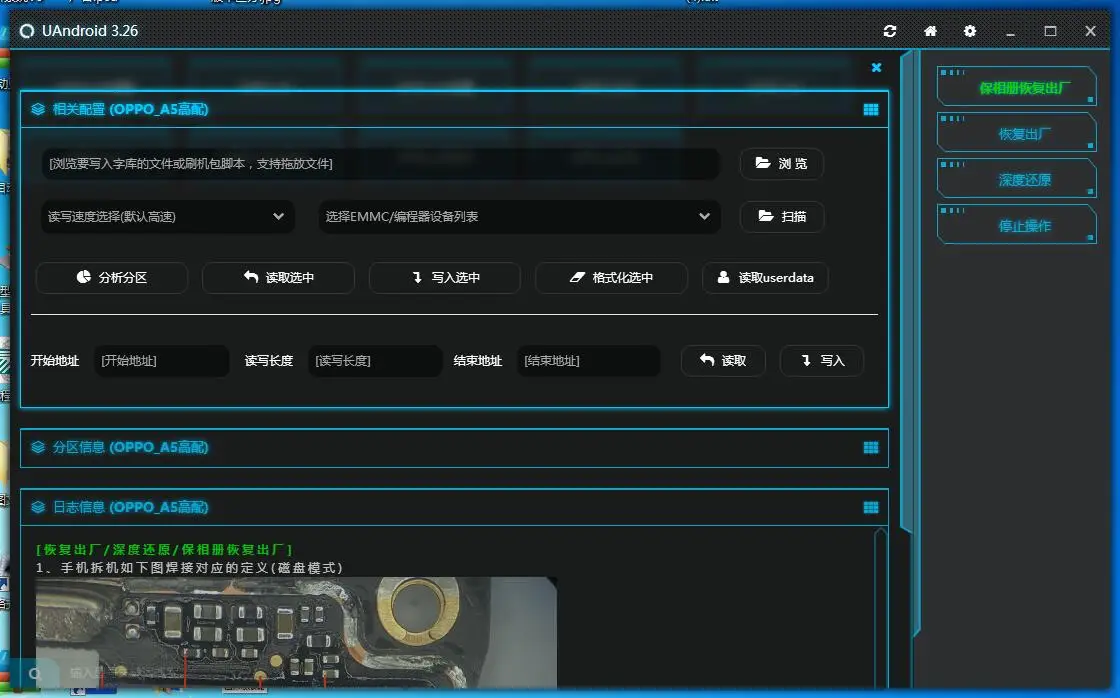
Task: Click the 读取userdata button
Action: tap(765, 277)
